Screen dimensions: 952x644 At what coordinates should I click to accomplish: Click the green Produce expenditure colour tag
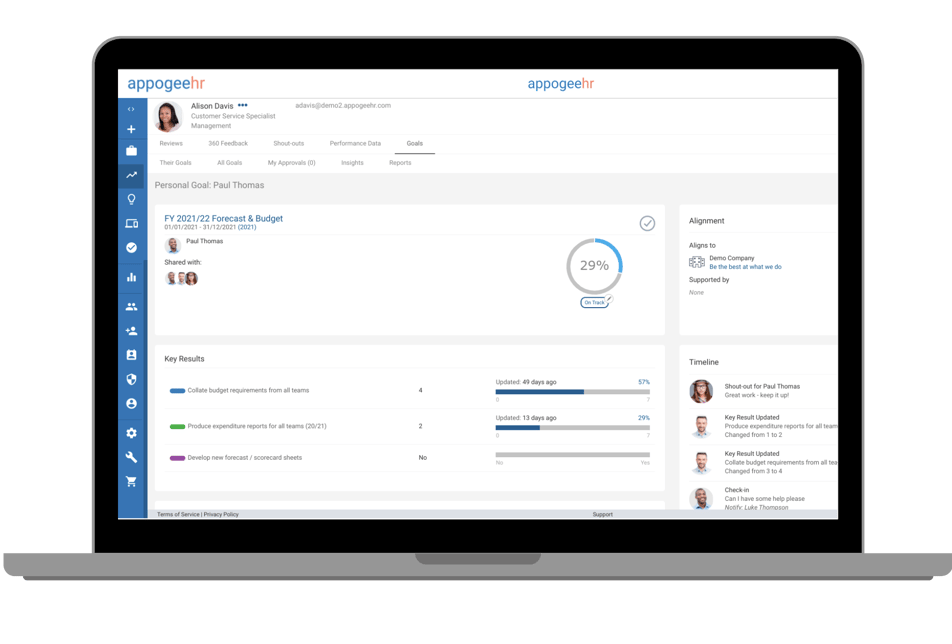pos(177,427)
